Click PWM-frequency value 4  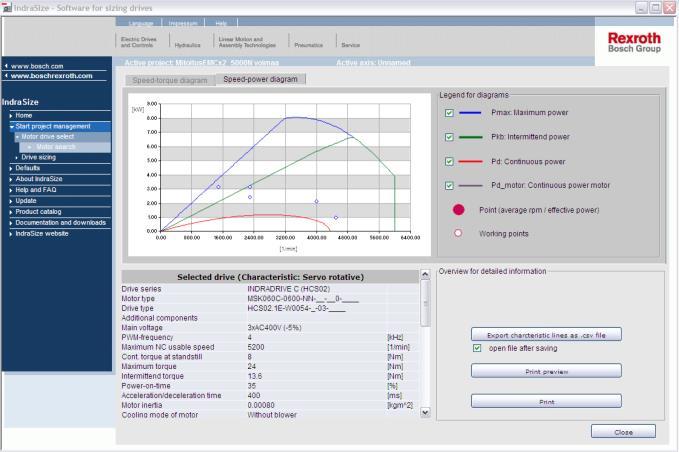[x=249, y=337]
